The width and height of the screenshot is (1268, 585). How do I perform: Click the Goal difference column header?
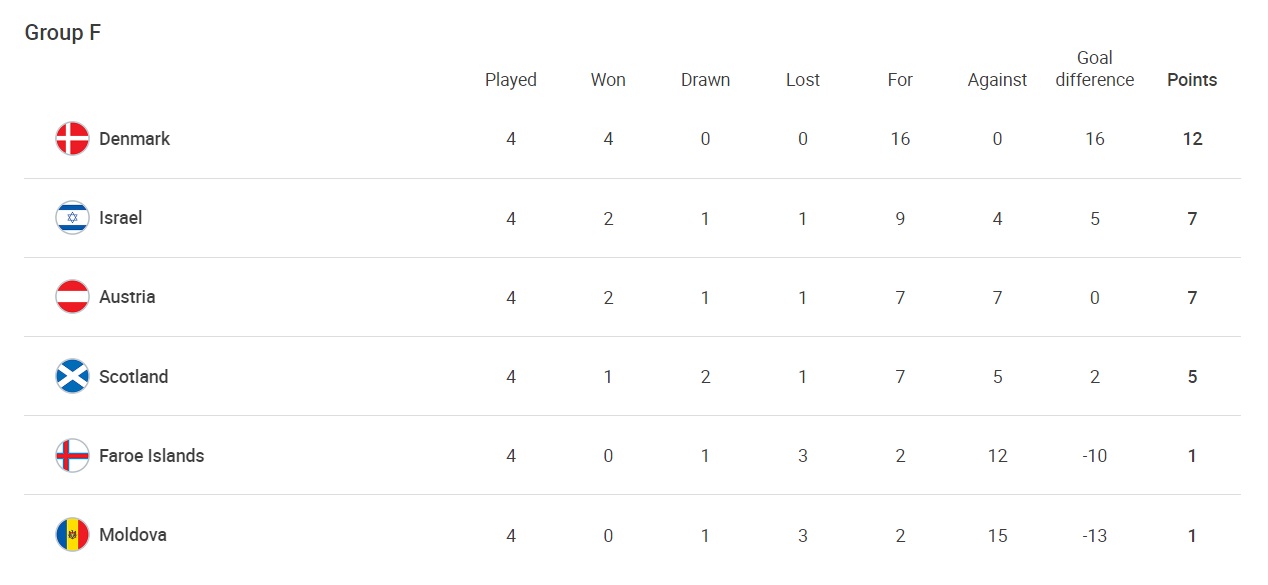[1095, 69]
